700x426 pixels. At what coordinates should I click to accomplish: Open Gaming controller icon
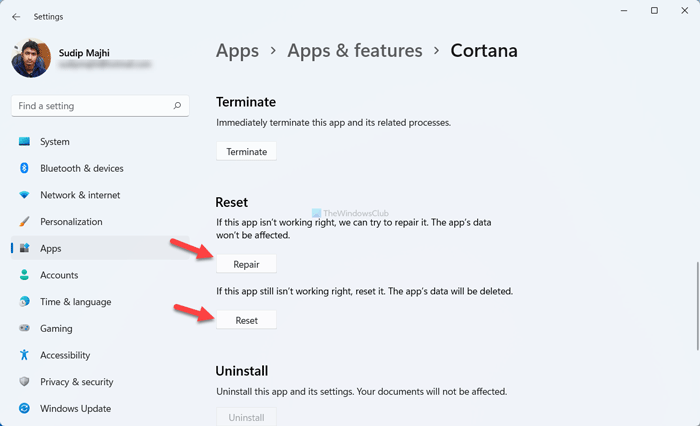(x=24, y=328)
